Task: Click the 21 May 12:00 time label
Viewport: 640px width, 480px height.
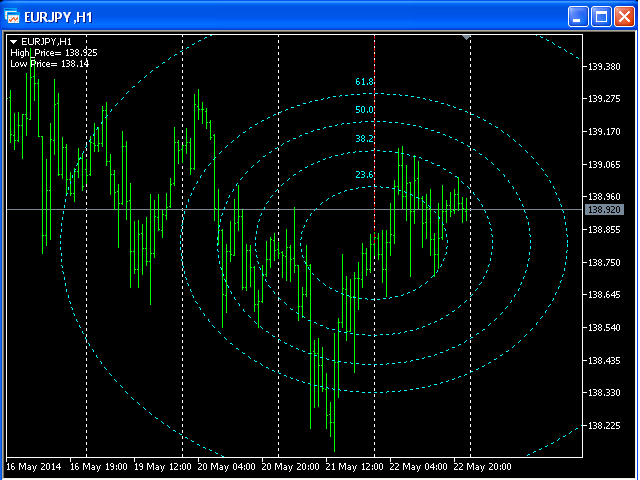Action: click(x=355, y=467)
